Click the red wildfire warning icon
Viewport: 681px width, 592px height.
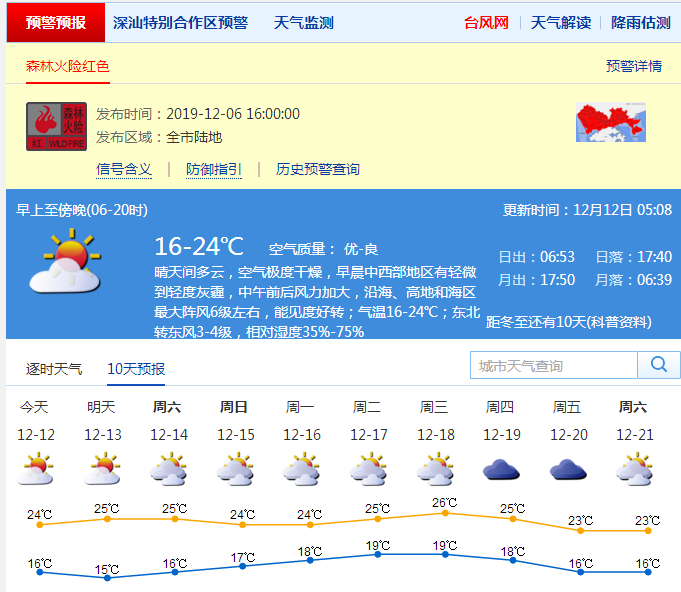point(57,126)
